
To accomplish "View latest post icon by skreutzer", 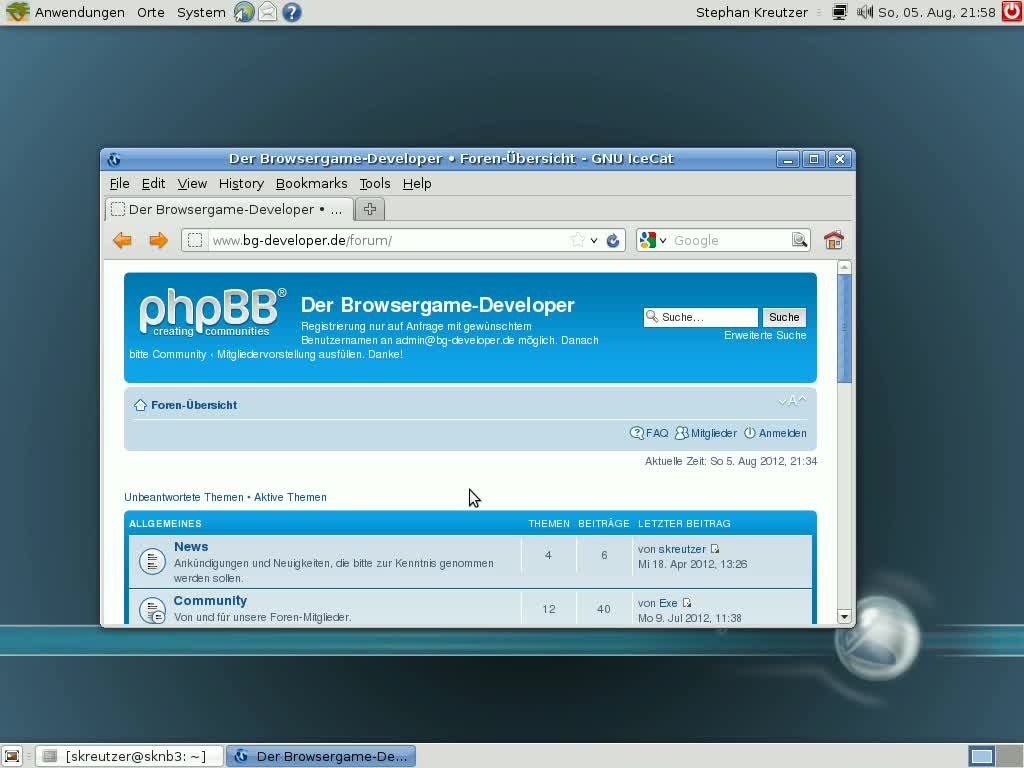I will tap(715, 549).
